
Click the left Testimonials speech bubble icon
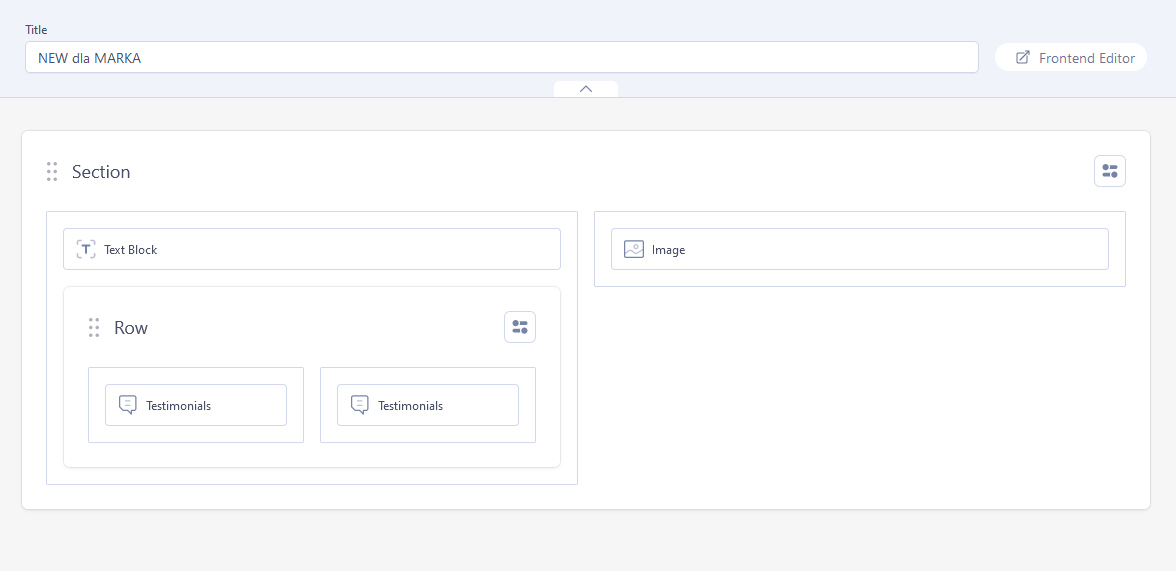pos(127,405)
